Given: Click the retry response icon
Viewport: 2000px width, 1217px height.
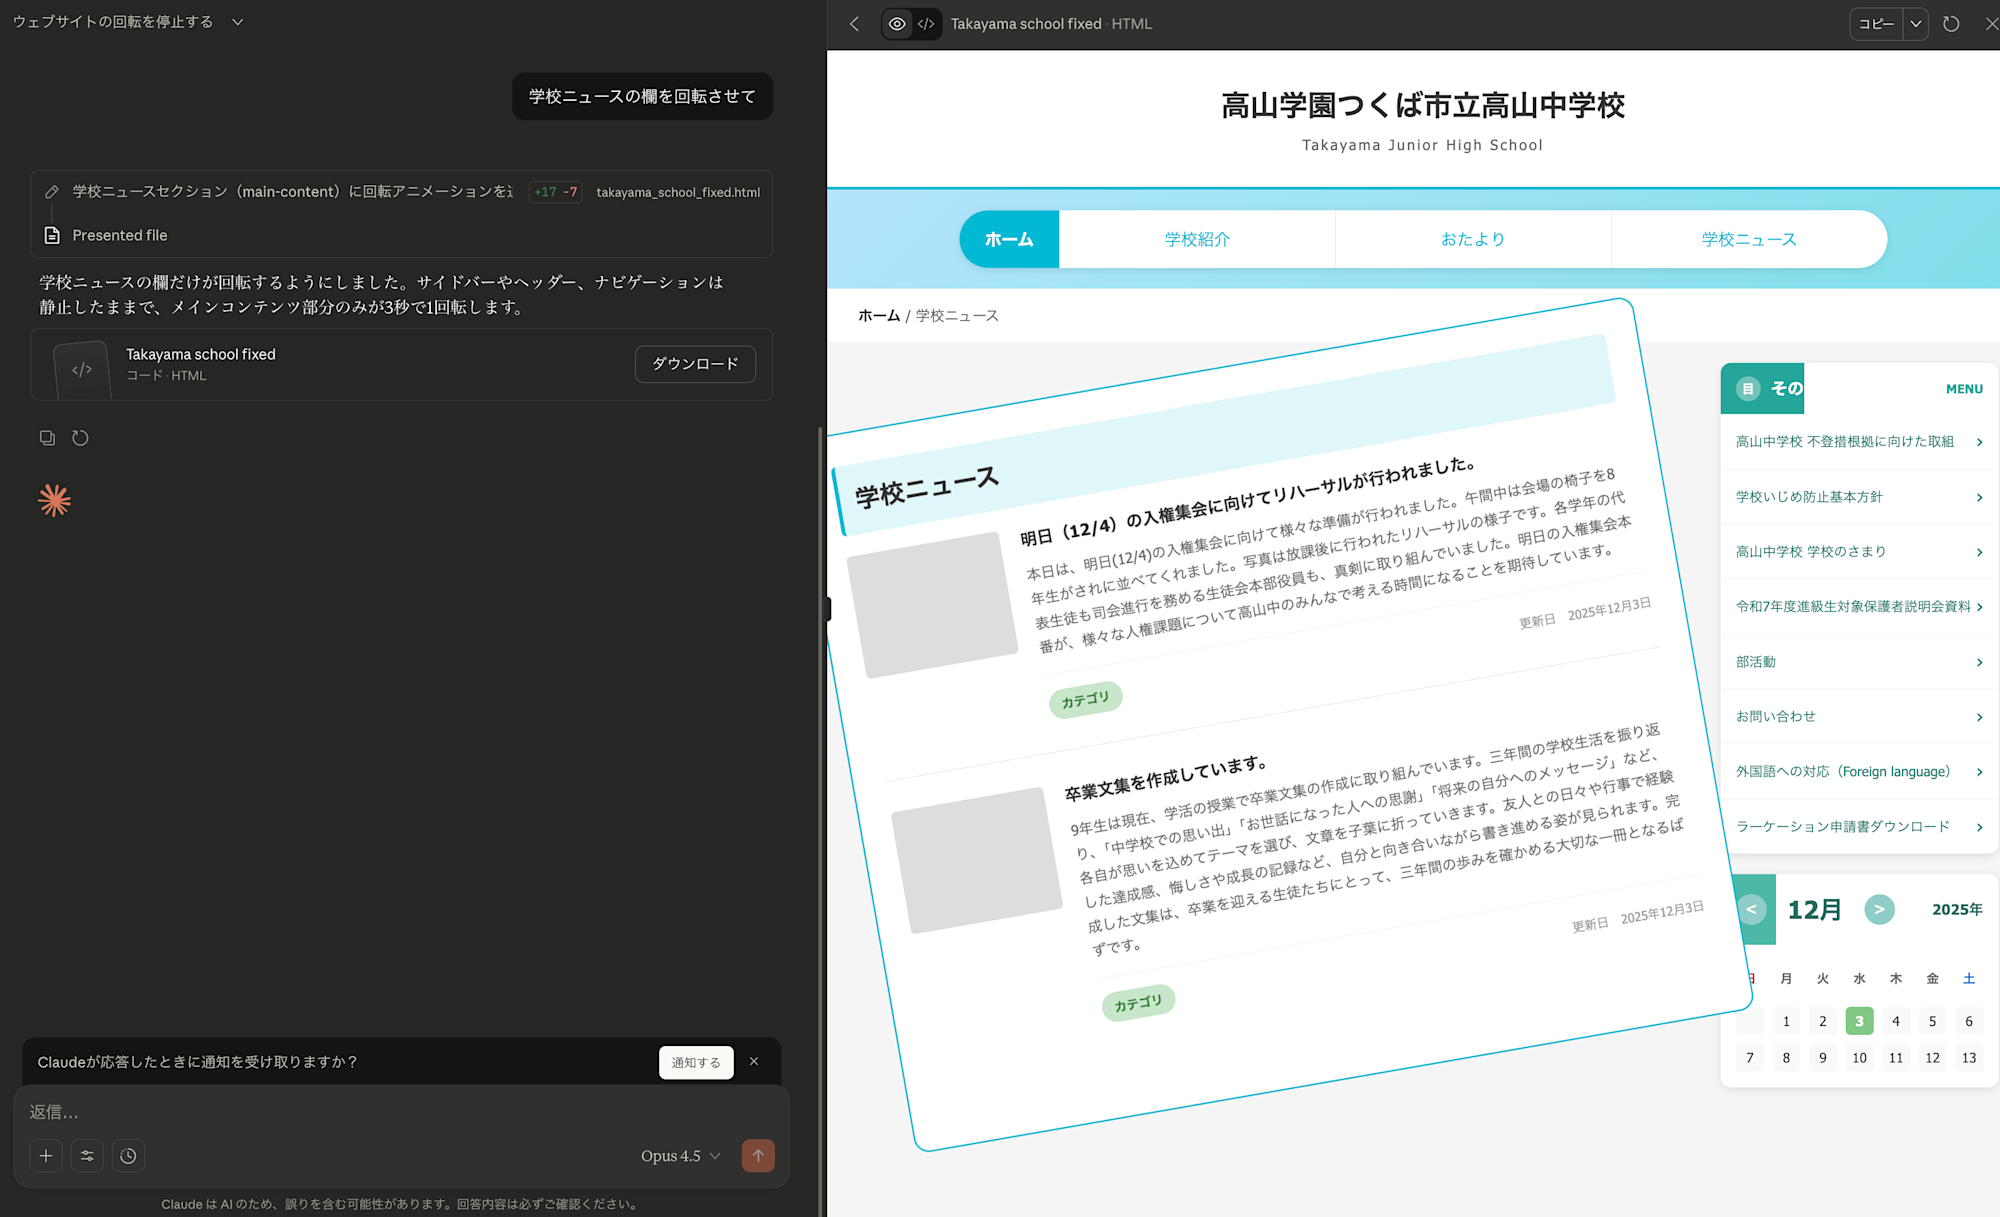Looking at the screenshot, I should click(x=81, y=438).
